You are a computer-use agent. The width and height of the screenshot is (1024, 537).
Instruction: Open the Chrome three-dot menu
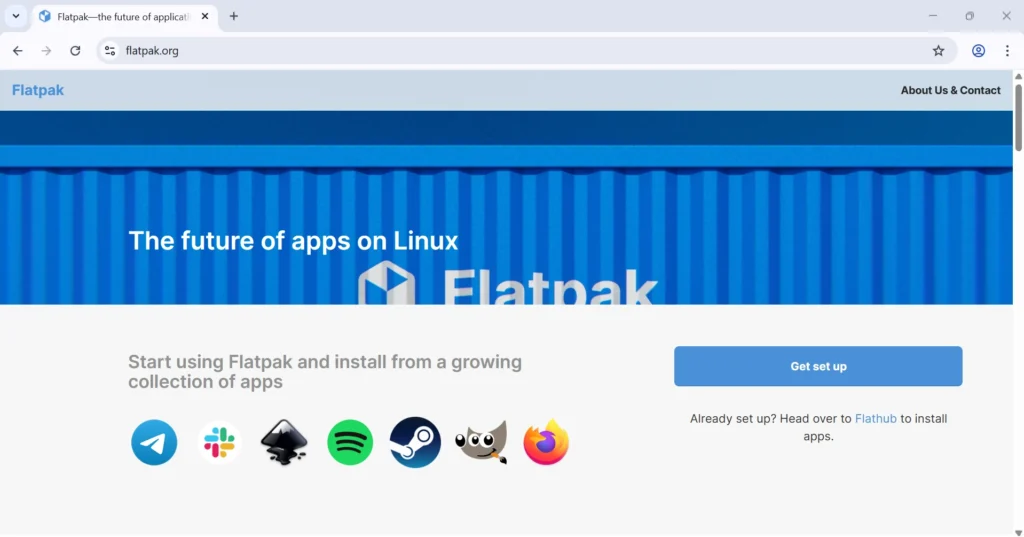click(1007, 51)
